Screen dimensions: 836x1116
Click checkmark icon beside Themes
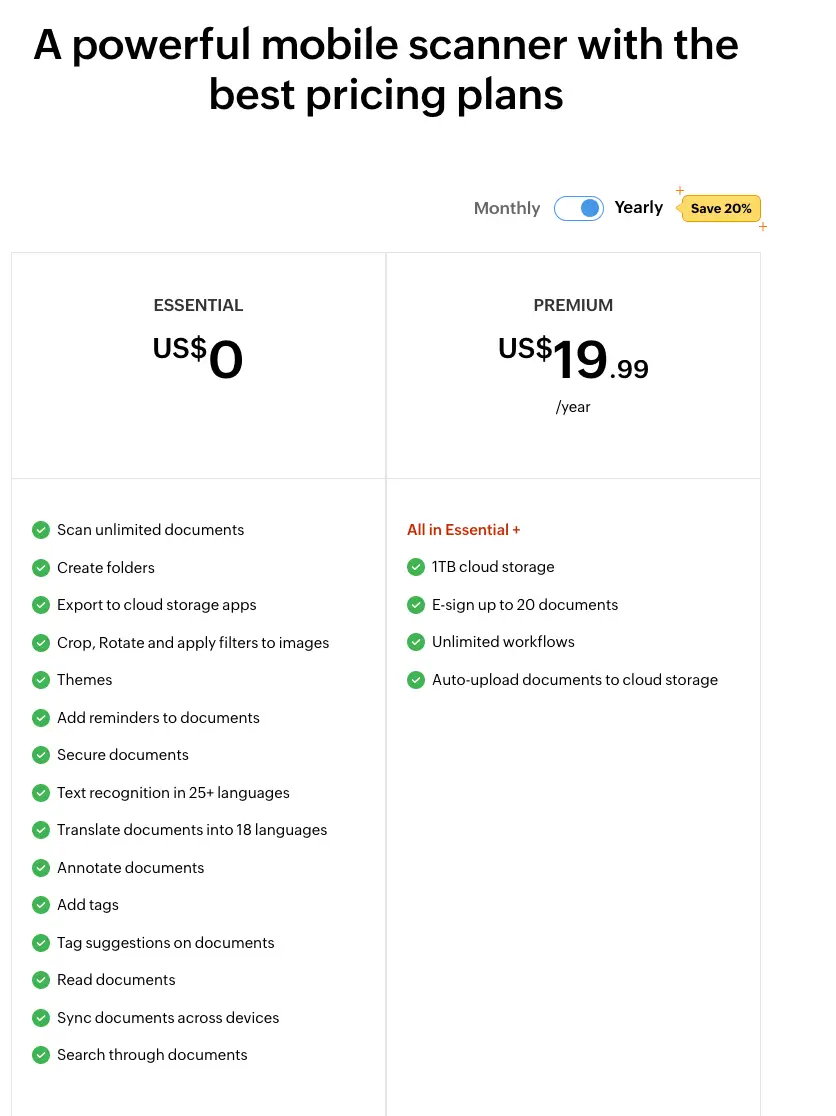pyautogui.click(x=41, y=680)
